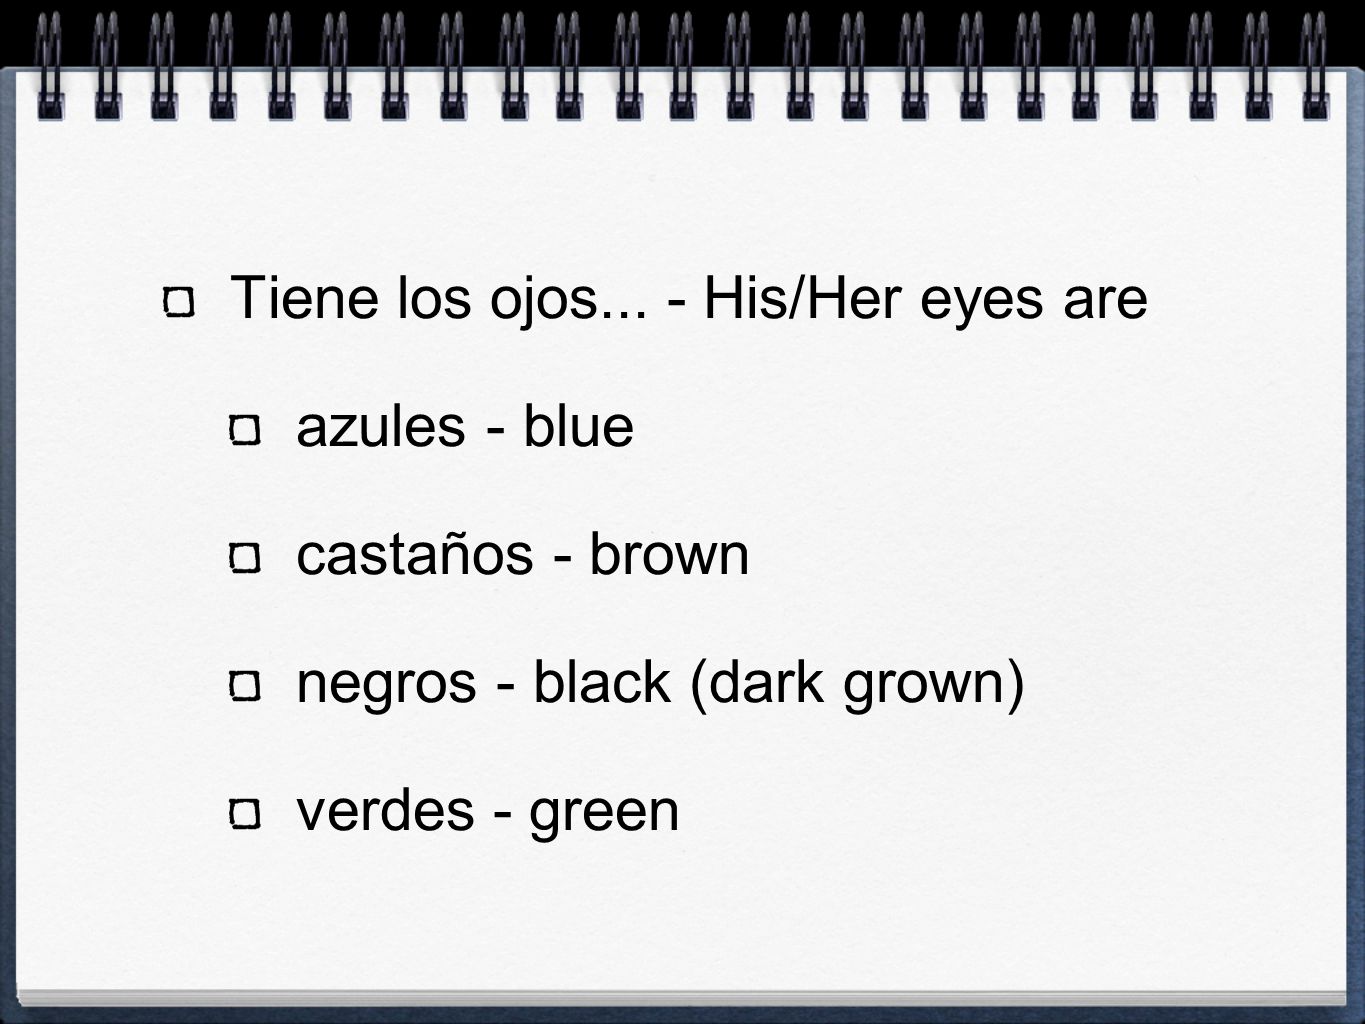
Task: Click the bullet next to castaños
Action: click(x=245, y=559)
